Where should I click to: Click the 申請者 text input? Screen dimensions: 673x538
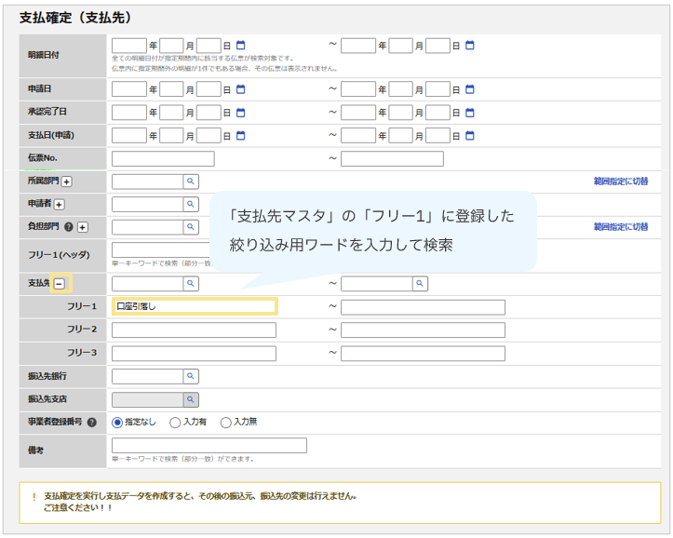[x=148, y=204]
